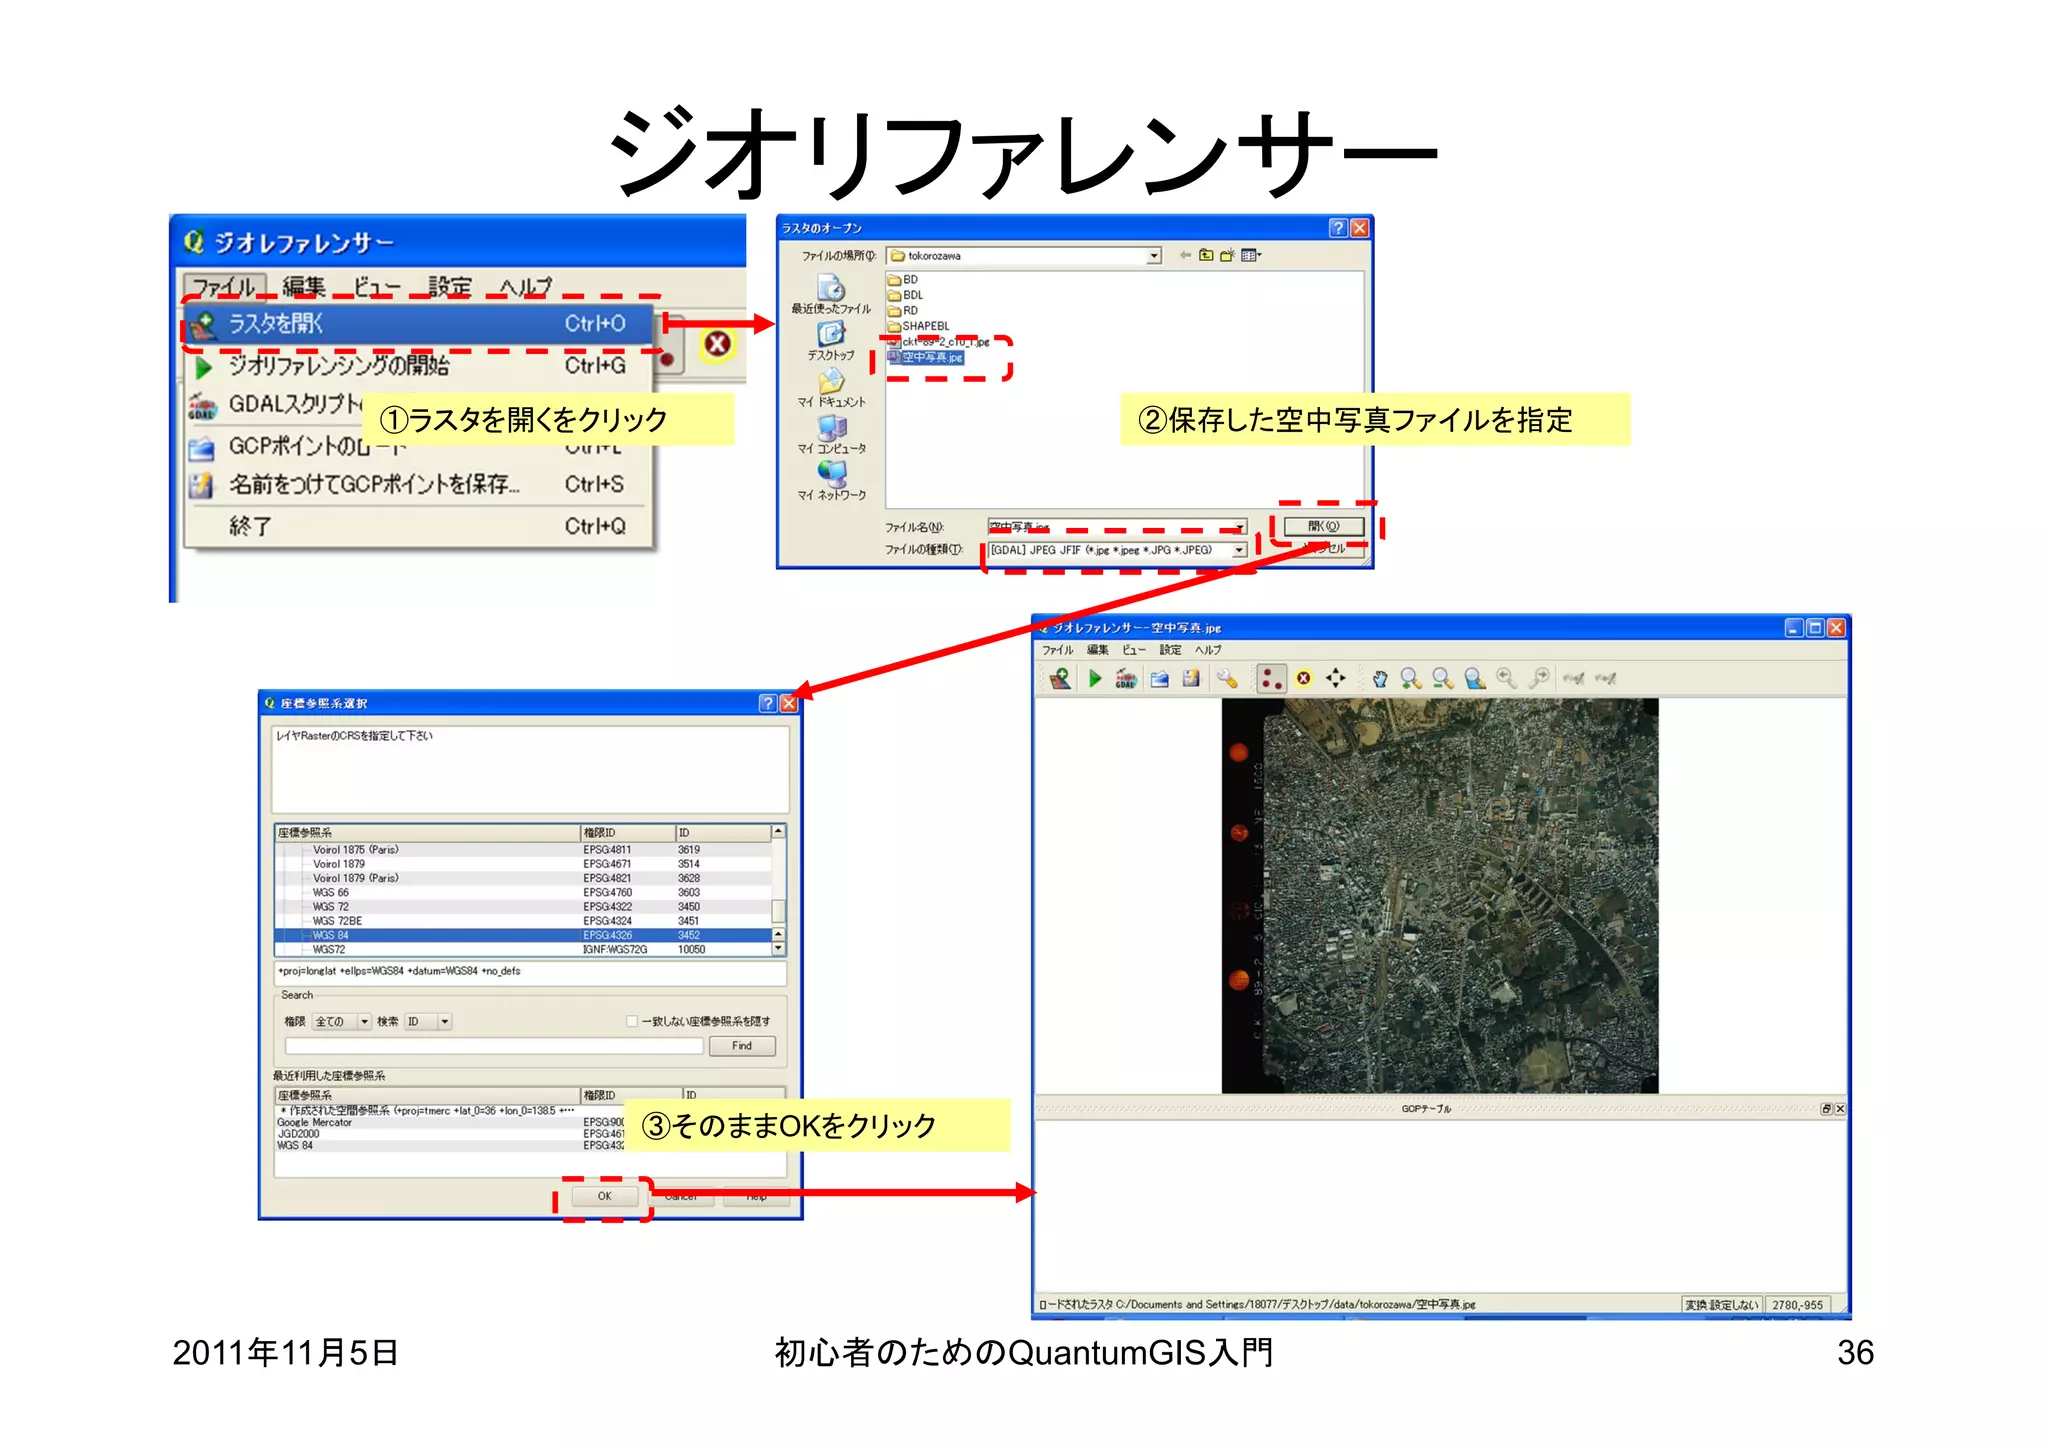Open the tokorozawa folder location dropdown
Image resolution: width=2048 pixels, height=1448 pixels.
[x=1153, y=256]
